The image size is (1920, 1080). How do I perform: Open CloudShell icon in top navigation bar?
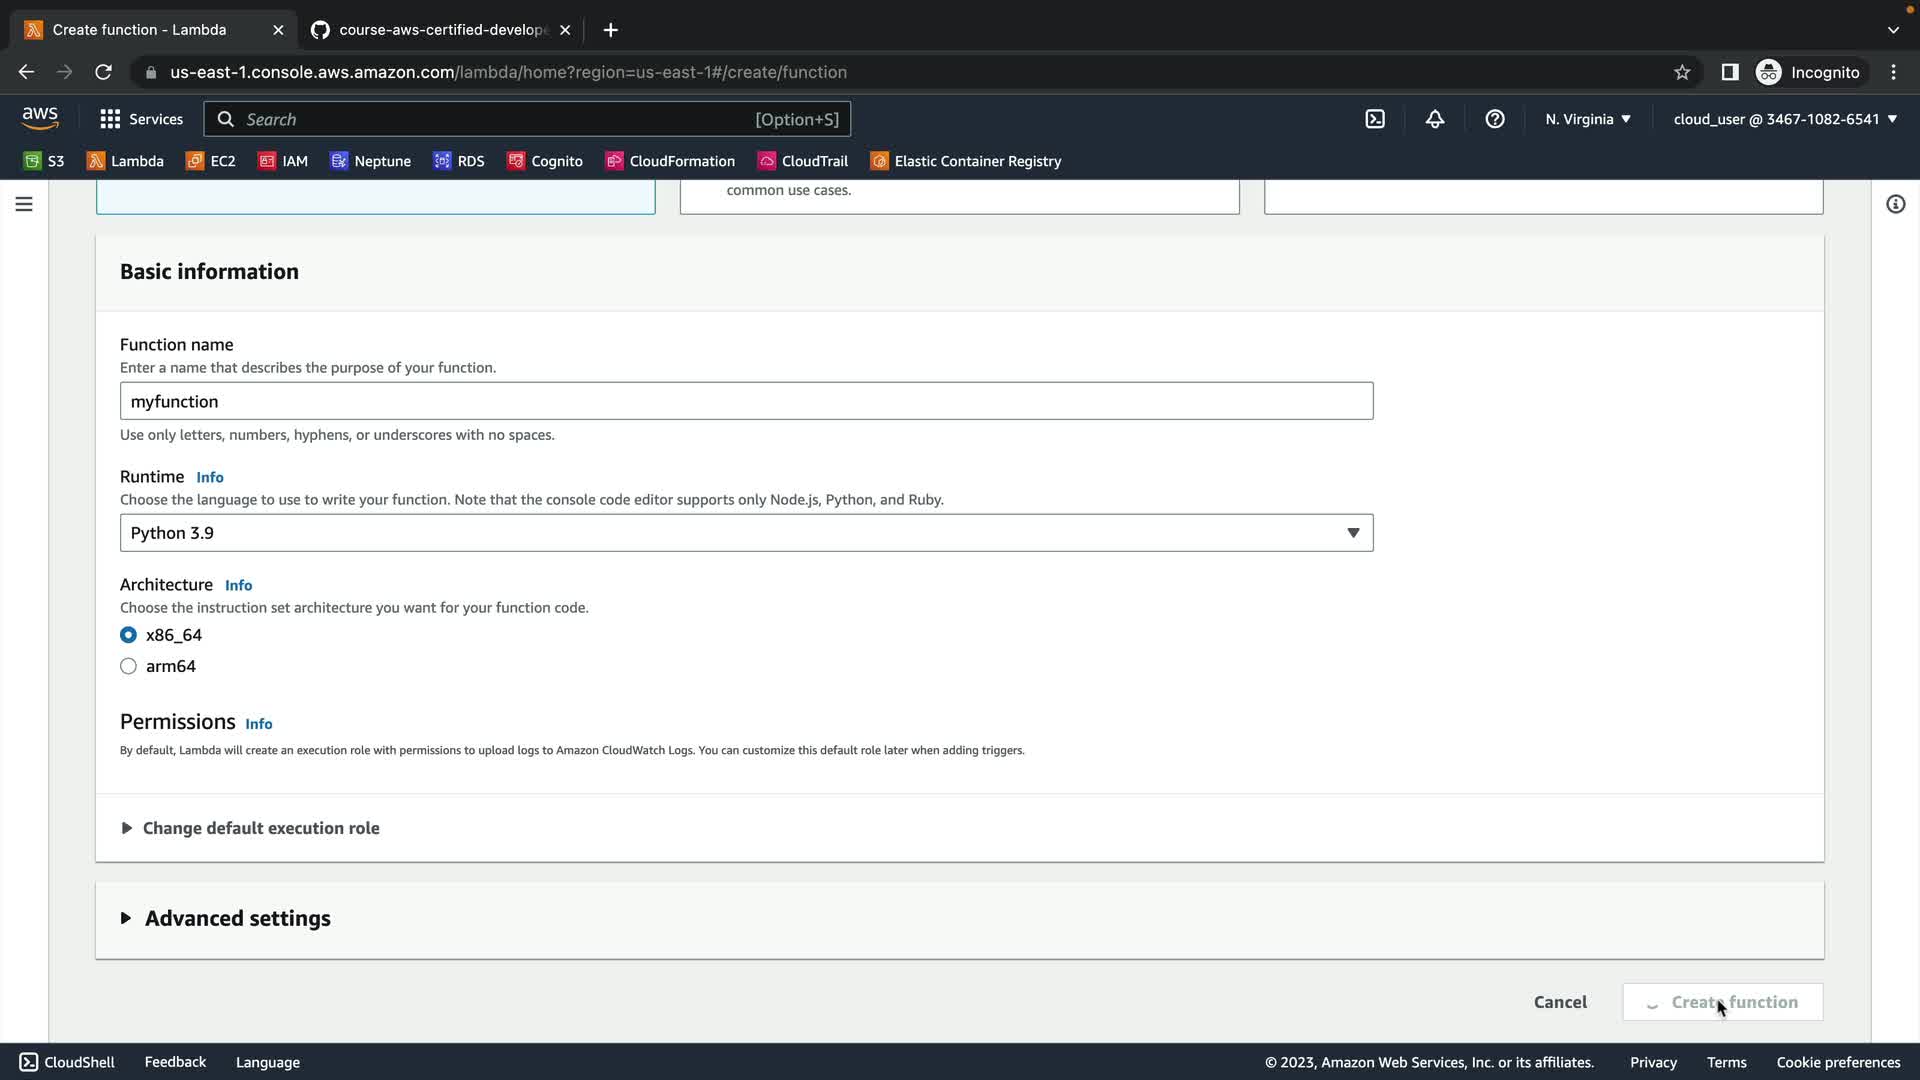point(1375,119)
